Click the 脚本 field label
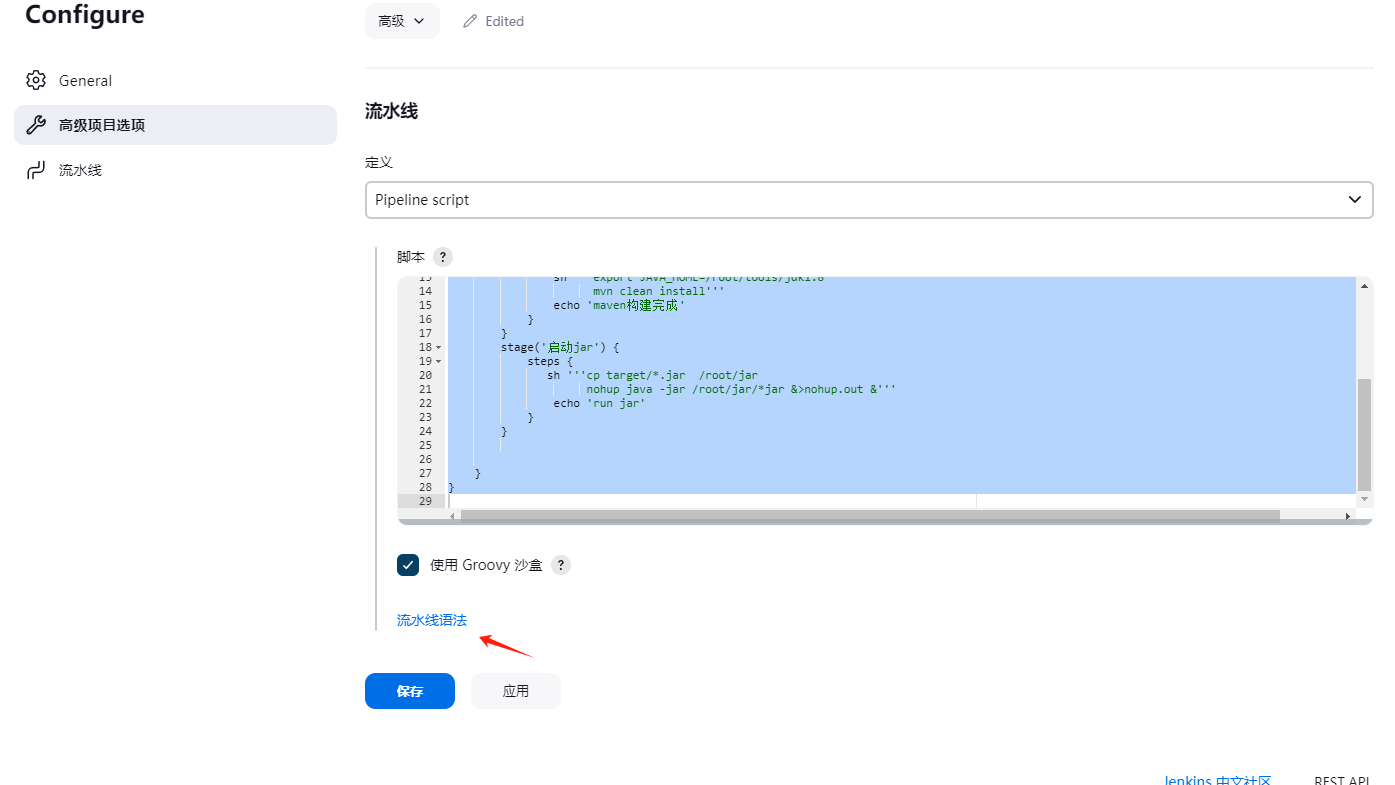Viewport: 1395px width, 785px height. tap(411, 257)
